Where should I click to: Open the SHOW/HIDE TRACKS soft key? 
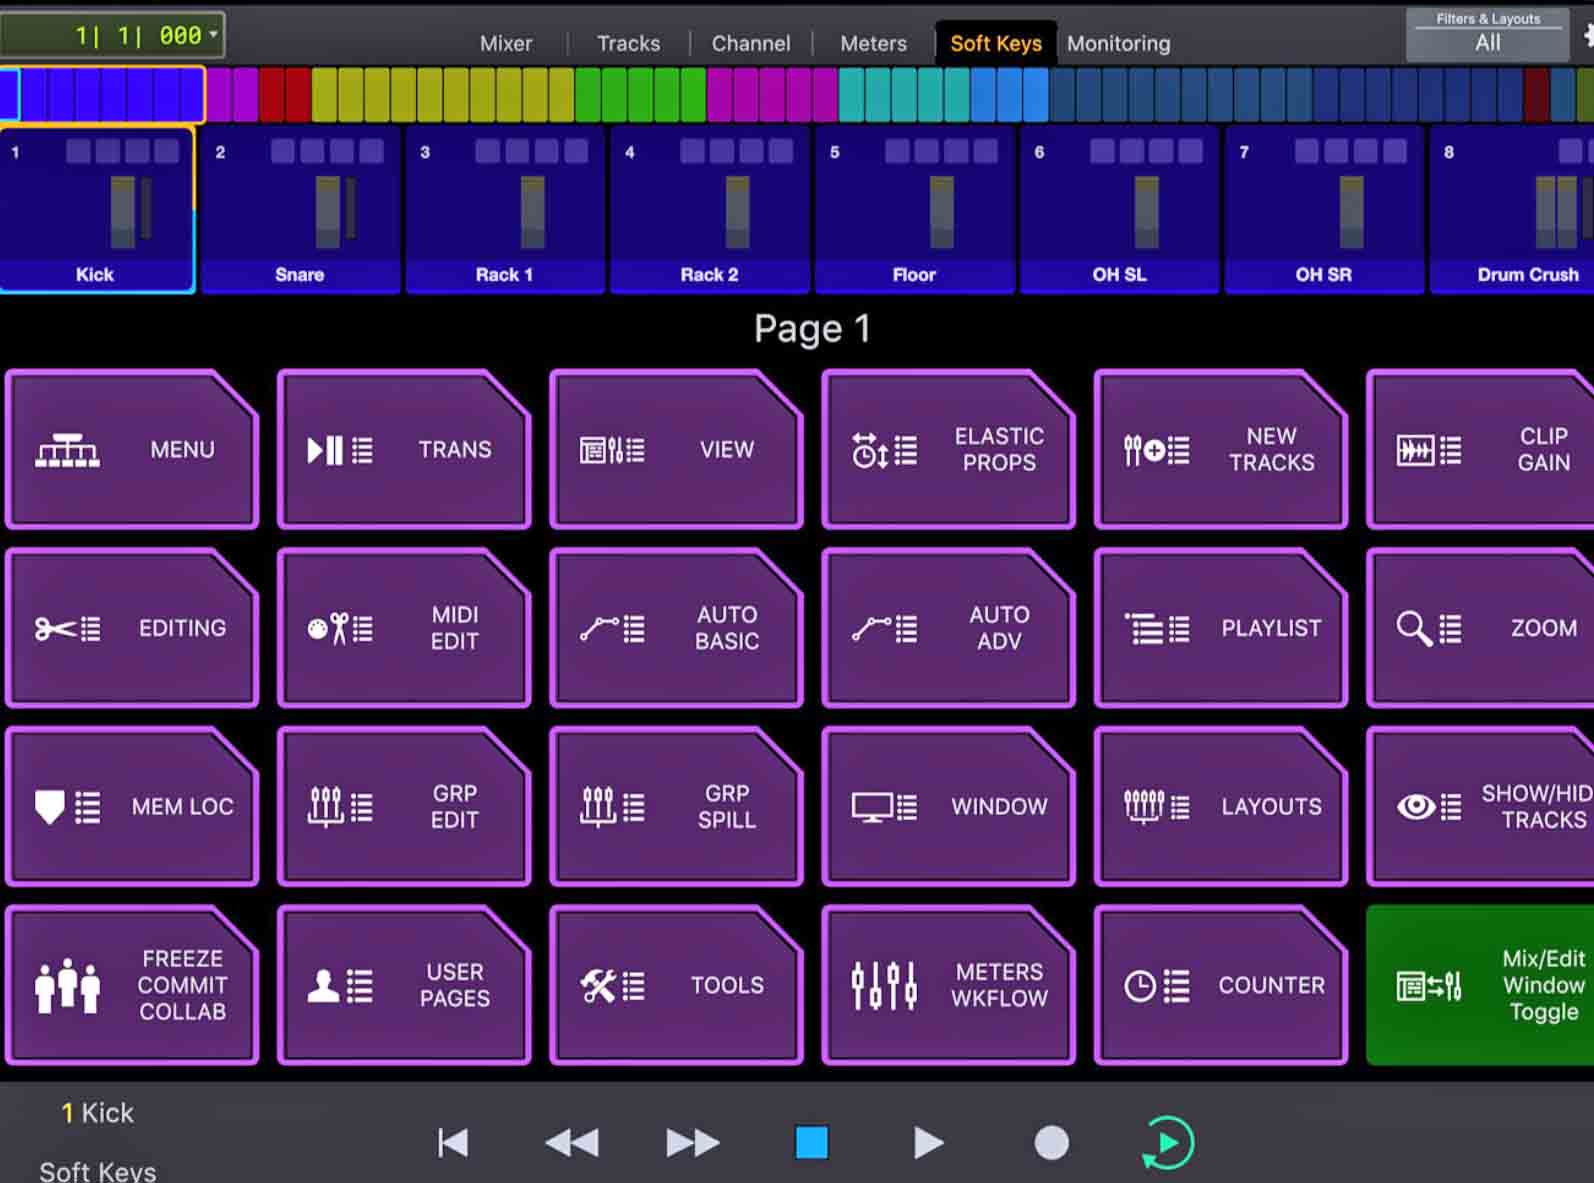[x=1480, y=807]
